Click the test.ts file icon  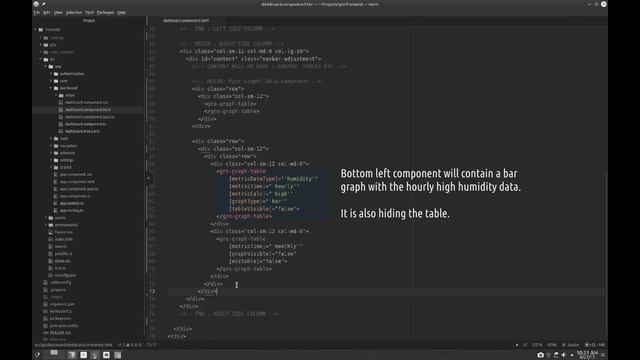[x=51, y=268]
